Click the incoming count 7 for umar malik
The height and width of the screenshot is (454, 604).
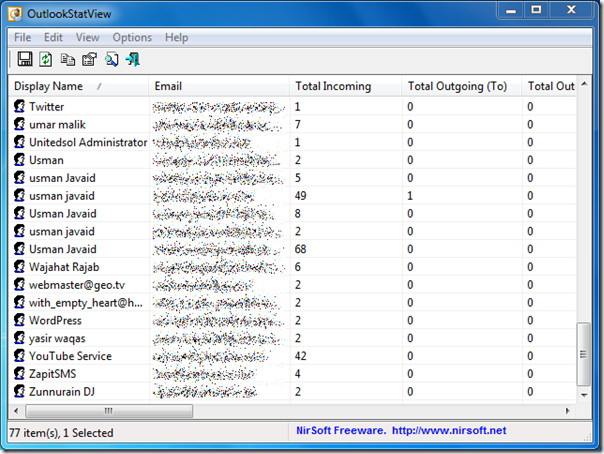pyautogui.click(x=298, y=124)
